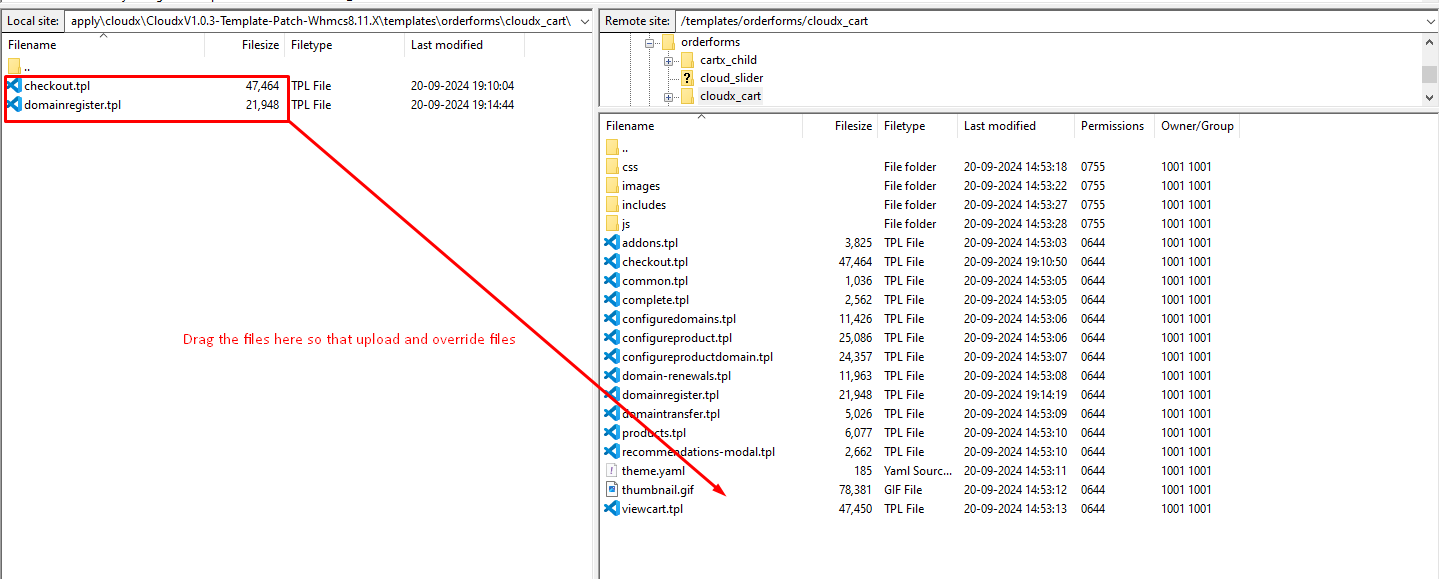The width and height of the screenshot is (1439, 579).
Task: Click the cloud_slider question mark folder icon
Action: coord(687,78)
